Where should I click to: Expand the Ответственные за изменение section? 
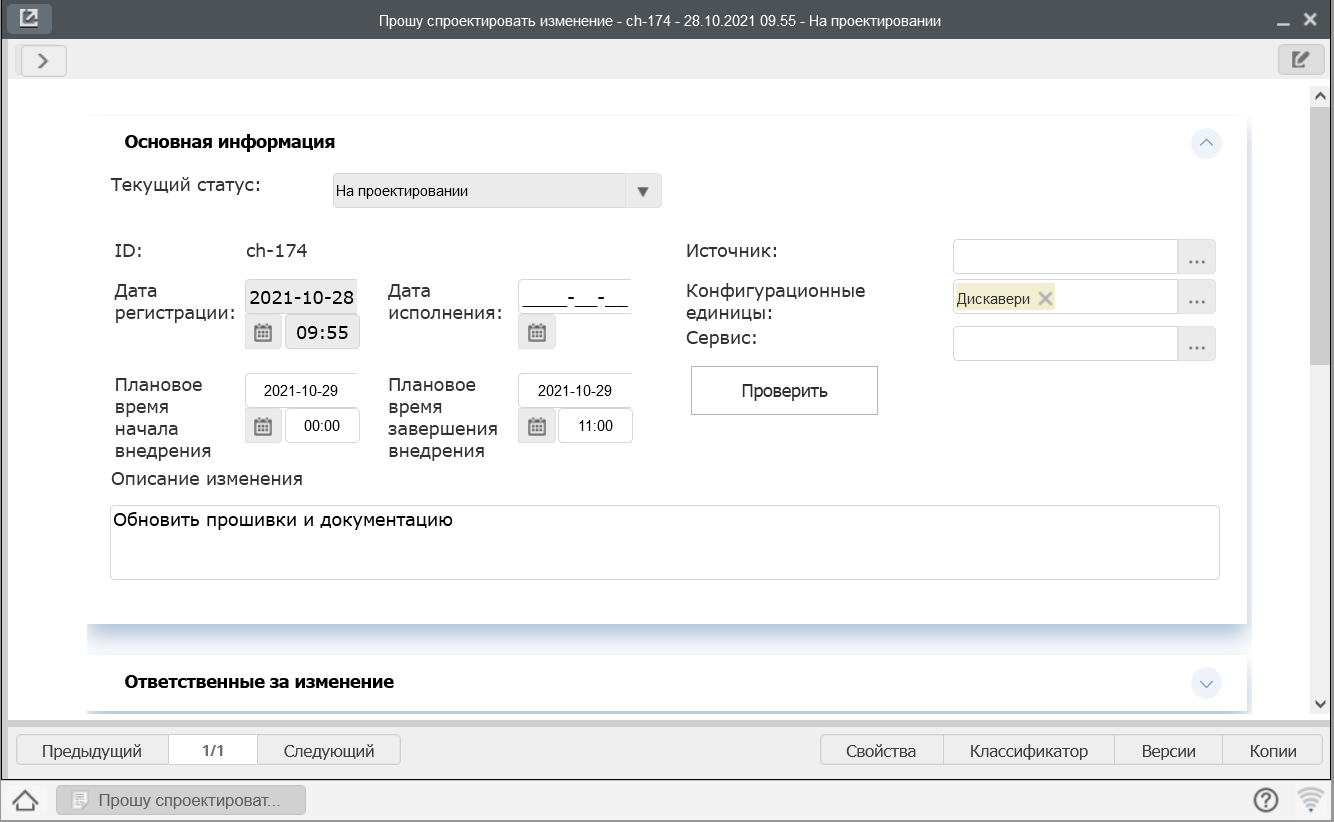(x=1206, y=683)
